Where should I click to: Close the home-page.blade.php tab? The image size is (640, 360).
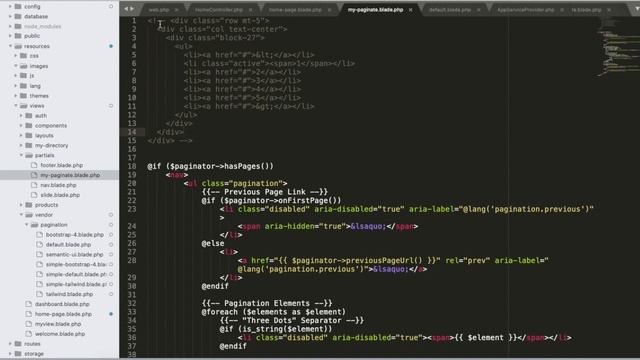pos(329,10)
